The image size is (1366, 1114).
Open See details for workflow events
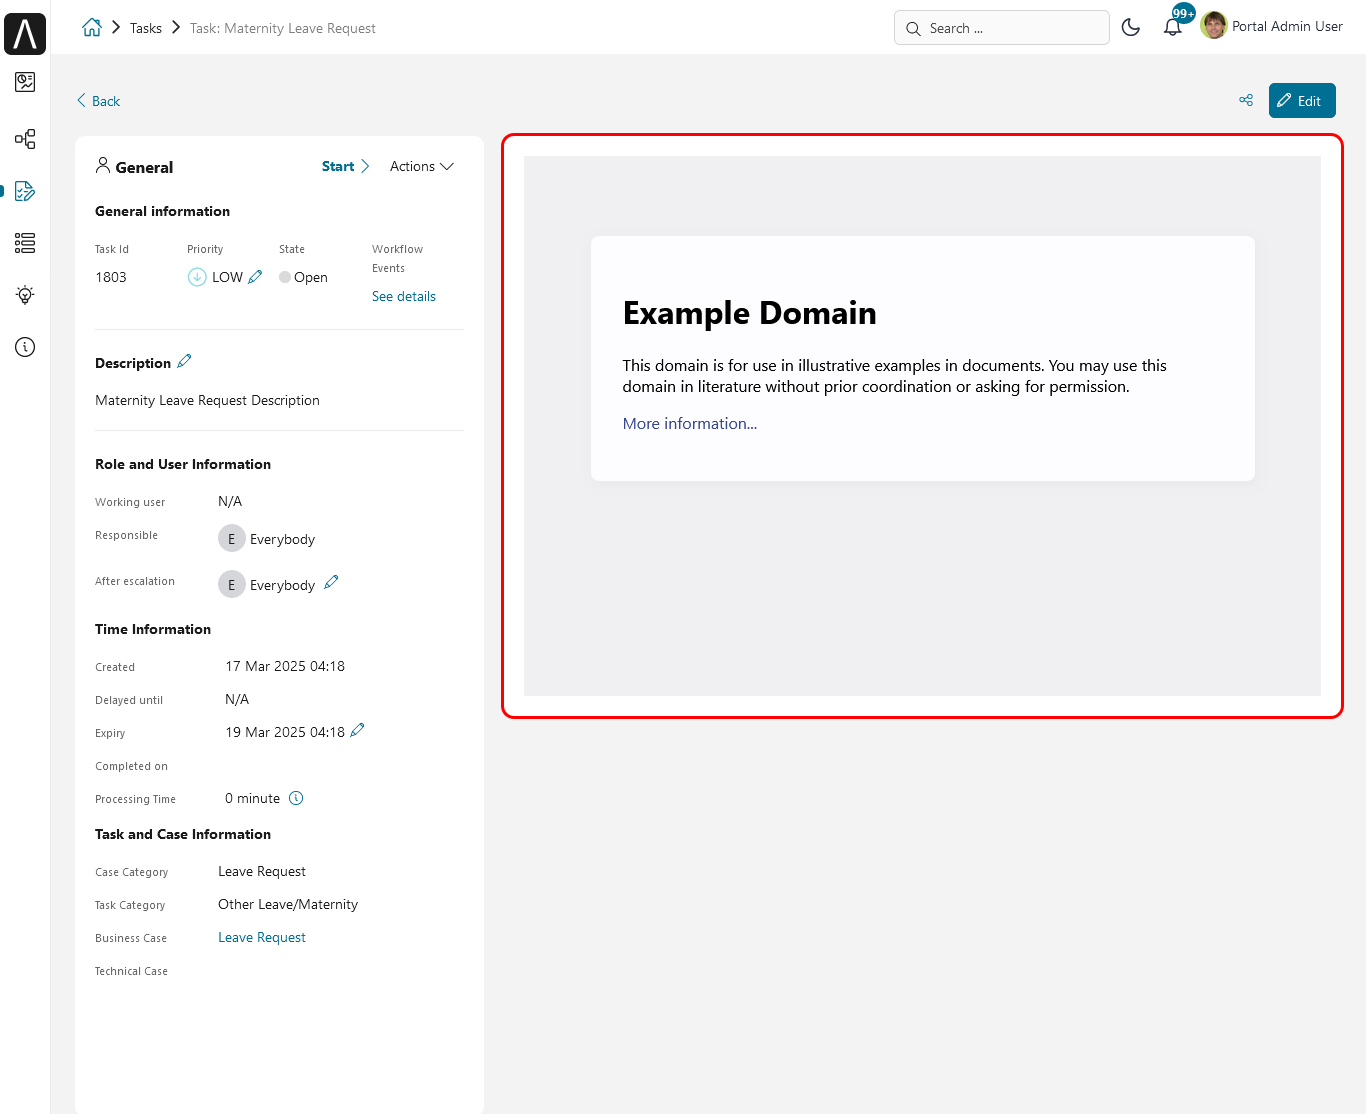click(404, 296)
